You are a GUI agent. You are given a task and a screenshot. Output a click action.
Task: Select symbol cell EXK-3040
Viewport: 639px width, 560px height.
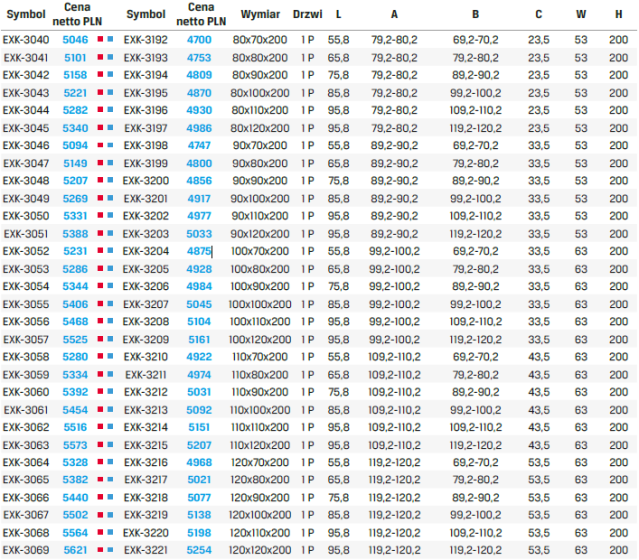tap(26, 40)
